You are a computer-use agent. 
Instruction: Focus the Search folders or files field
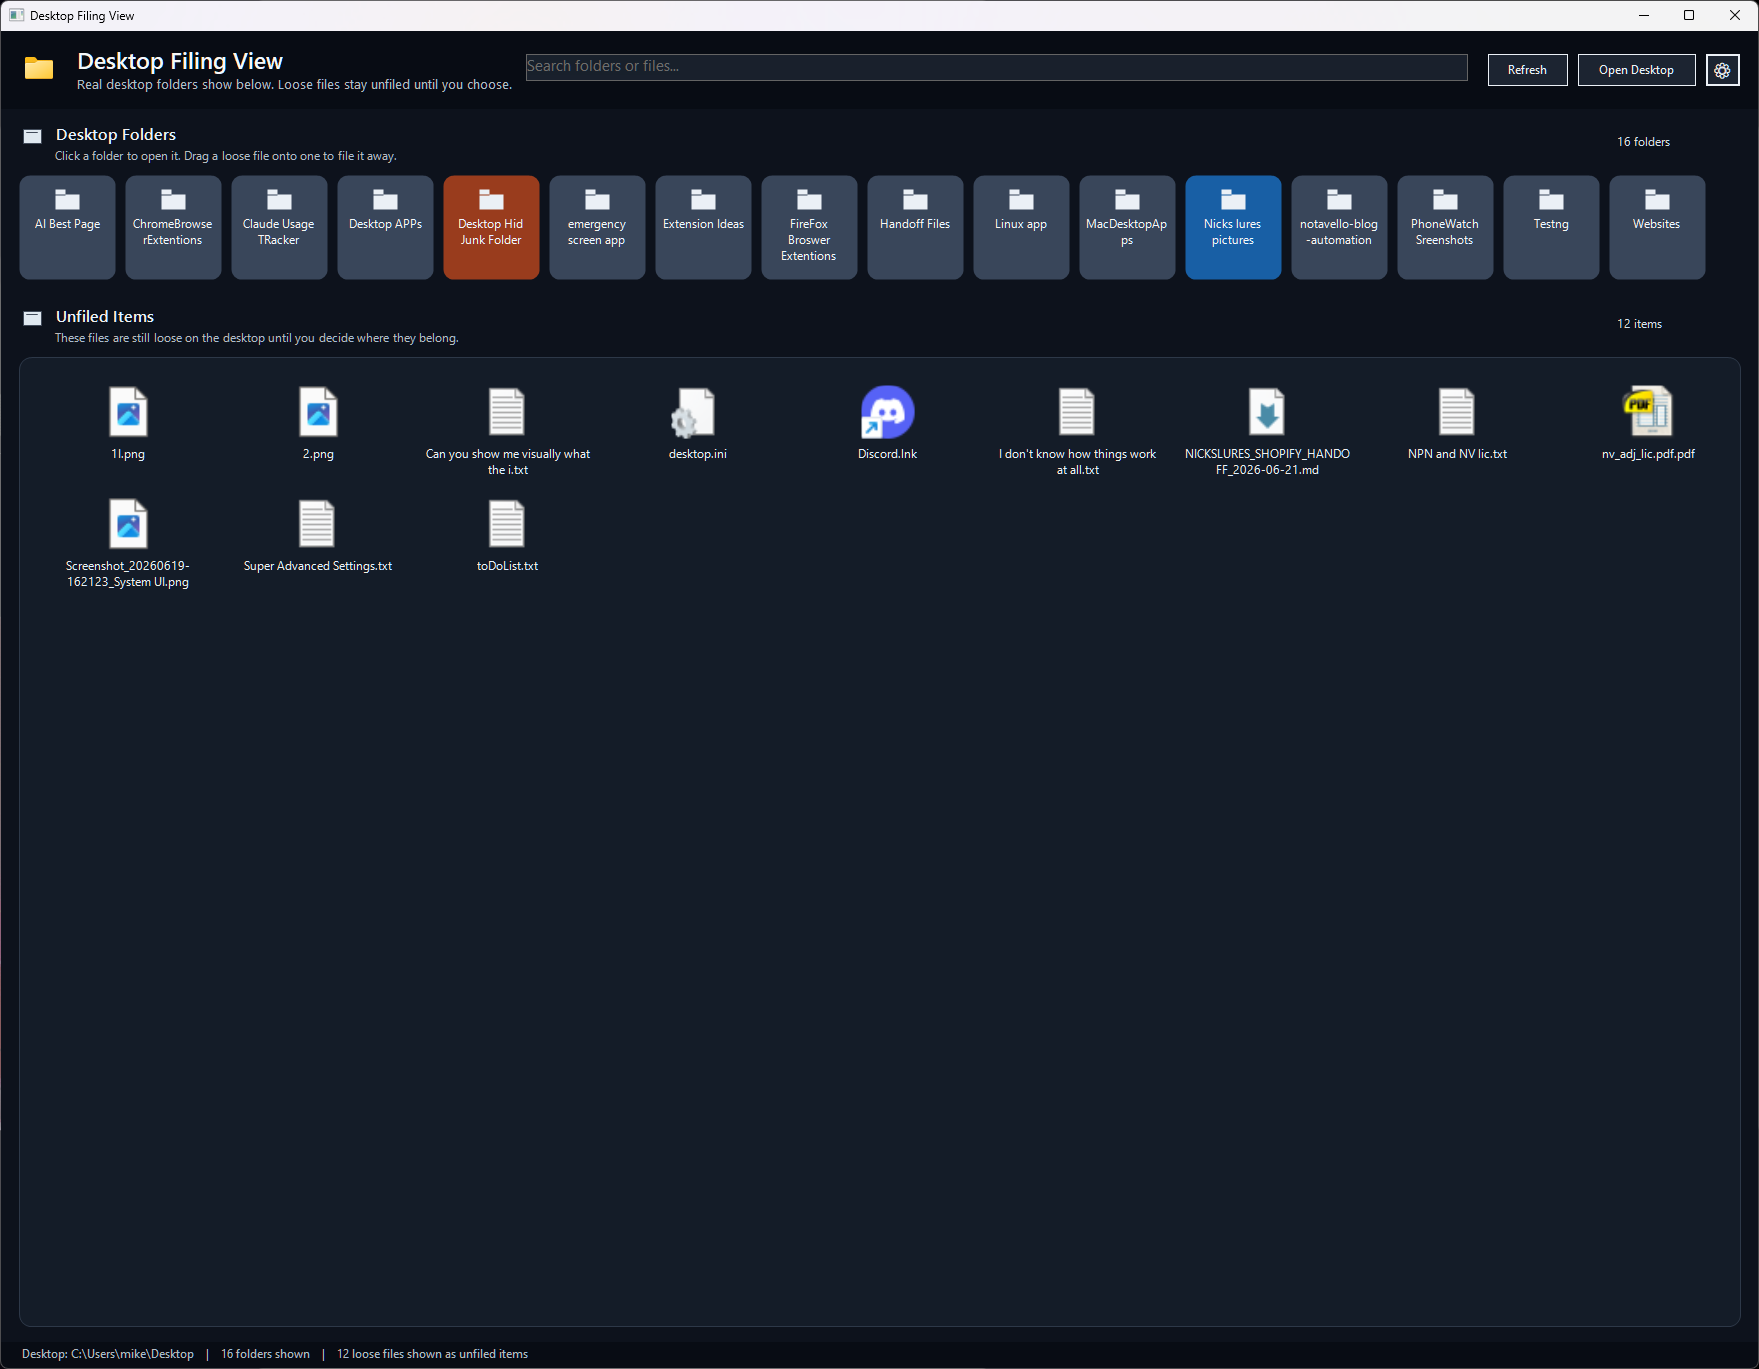[x=996, y=67]
